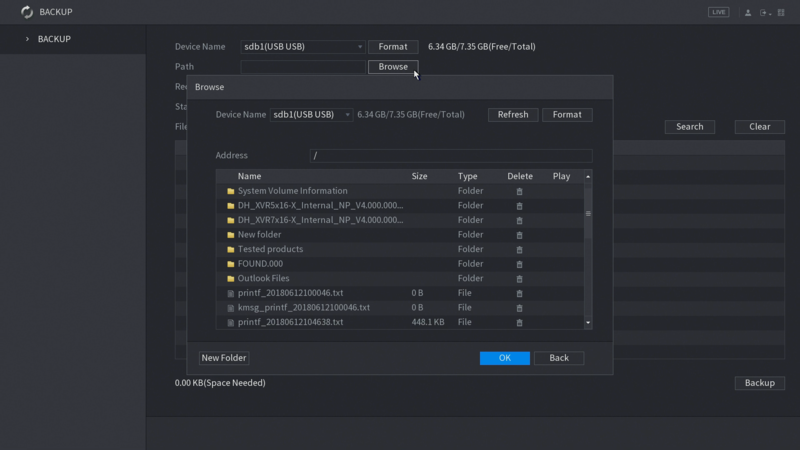Click the user account icon in top bar

[x=747, y=12]
